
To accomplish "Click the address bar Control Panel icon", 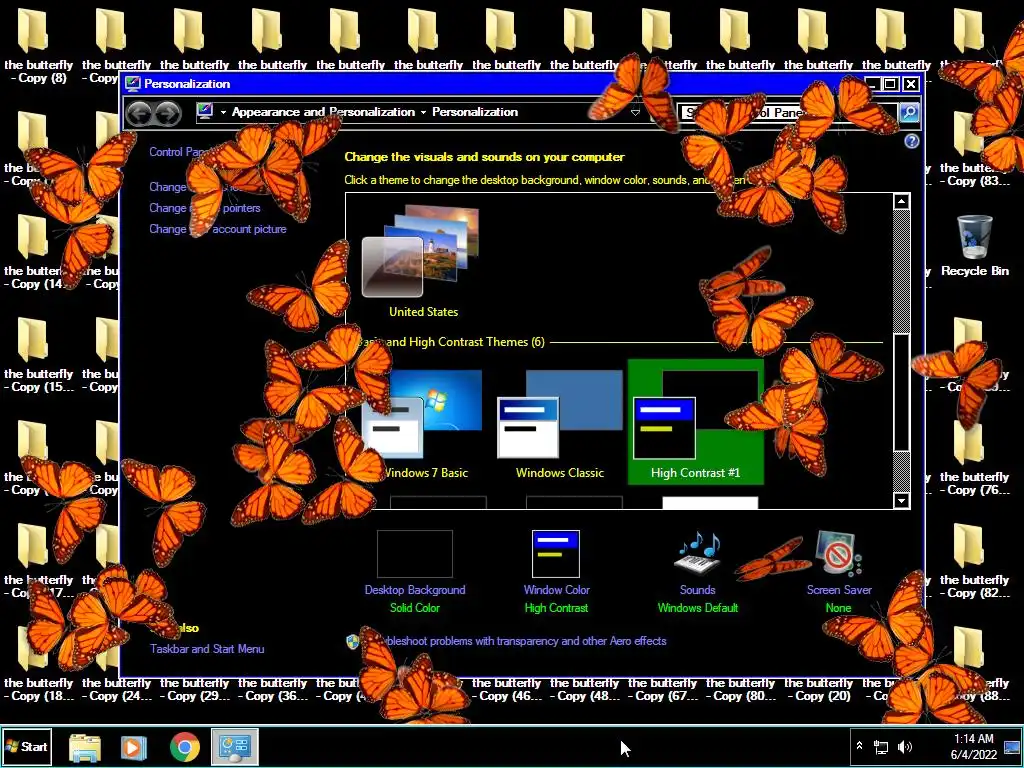I will tap(205, 112).
